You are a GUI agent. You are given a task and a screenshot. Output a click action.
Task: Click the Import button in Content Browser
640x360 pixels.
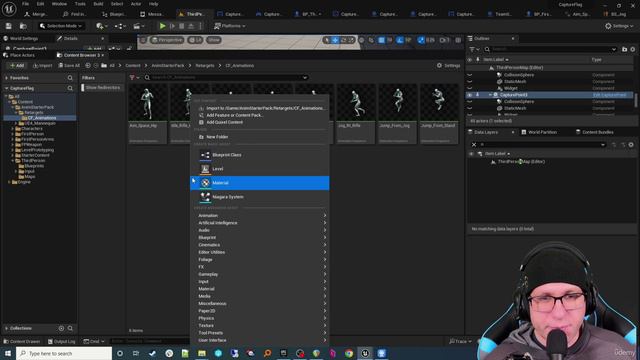(x=42, y=65)
